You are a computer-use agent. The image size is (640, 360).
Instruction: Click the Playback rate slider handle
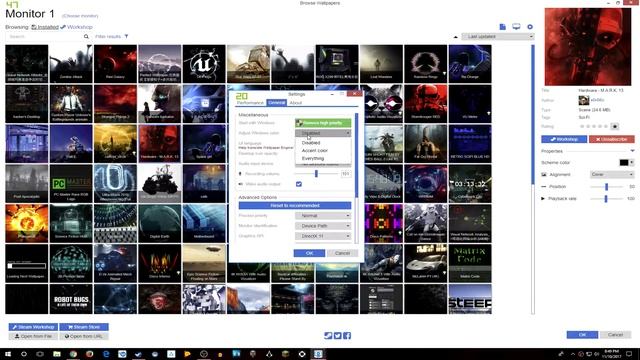606,199
